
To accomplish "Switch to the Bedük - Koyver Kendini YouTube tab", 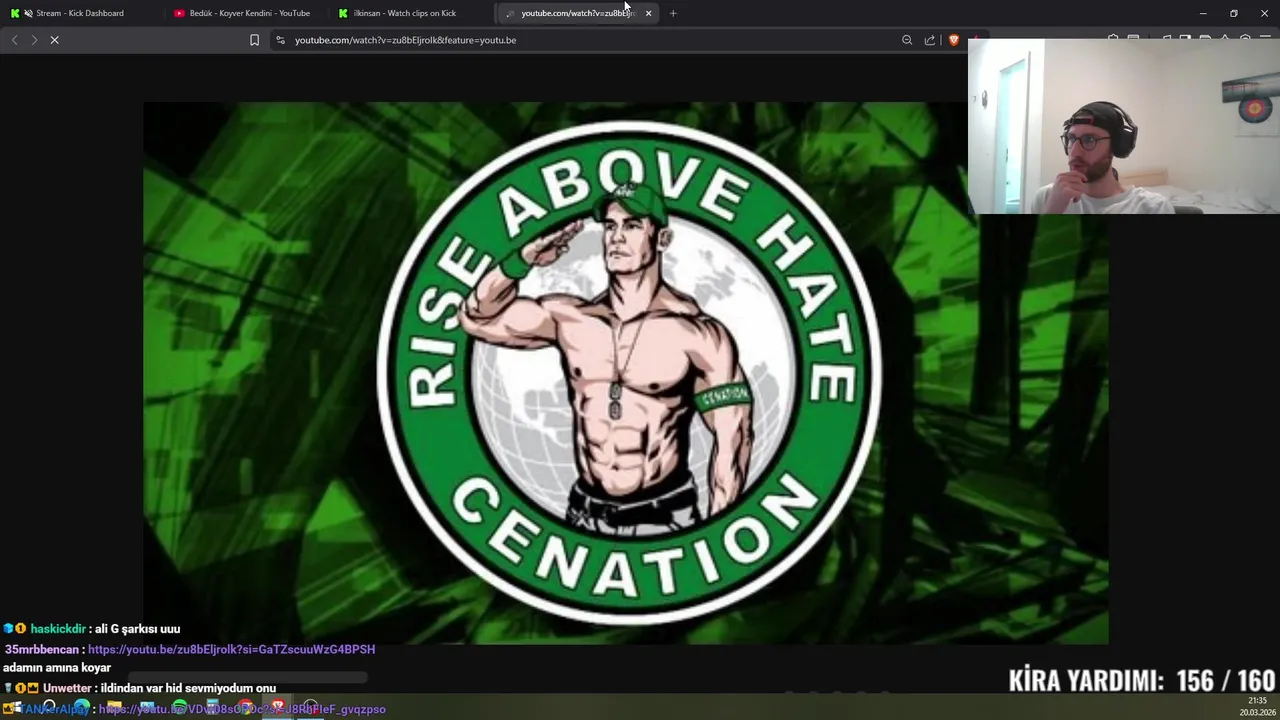I will tap(245, 13).
